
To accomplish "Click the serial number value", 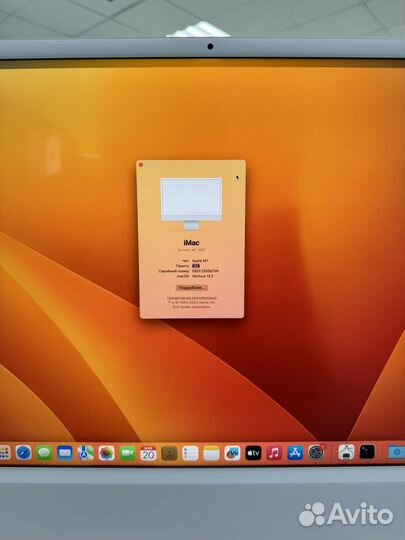I will coord(205,271).
